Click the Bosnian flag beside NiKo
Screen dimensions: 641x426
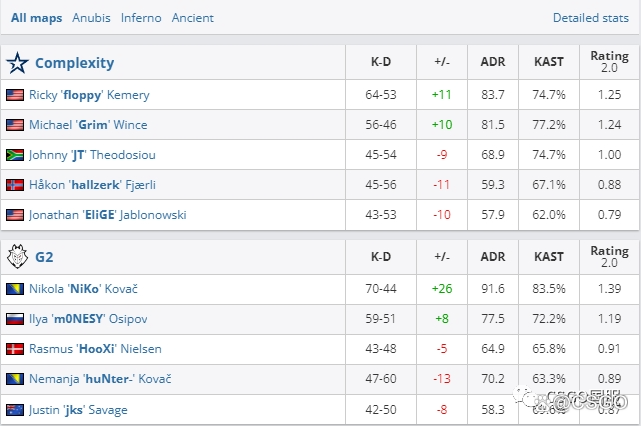15,289
